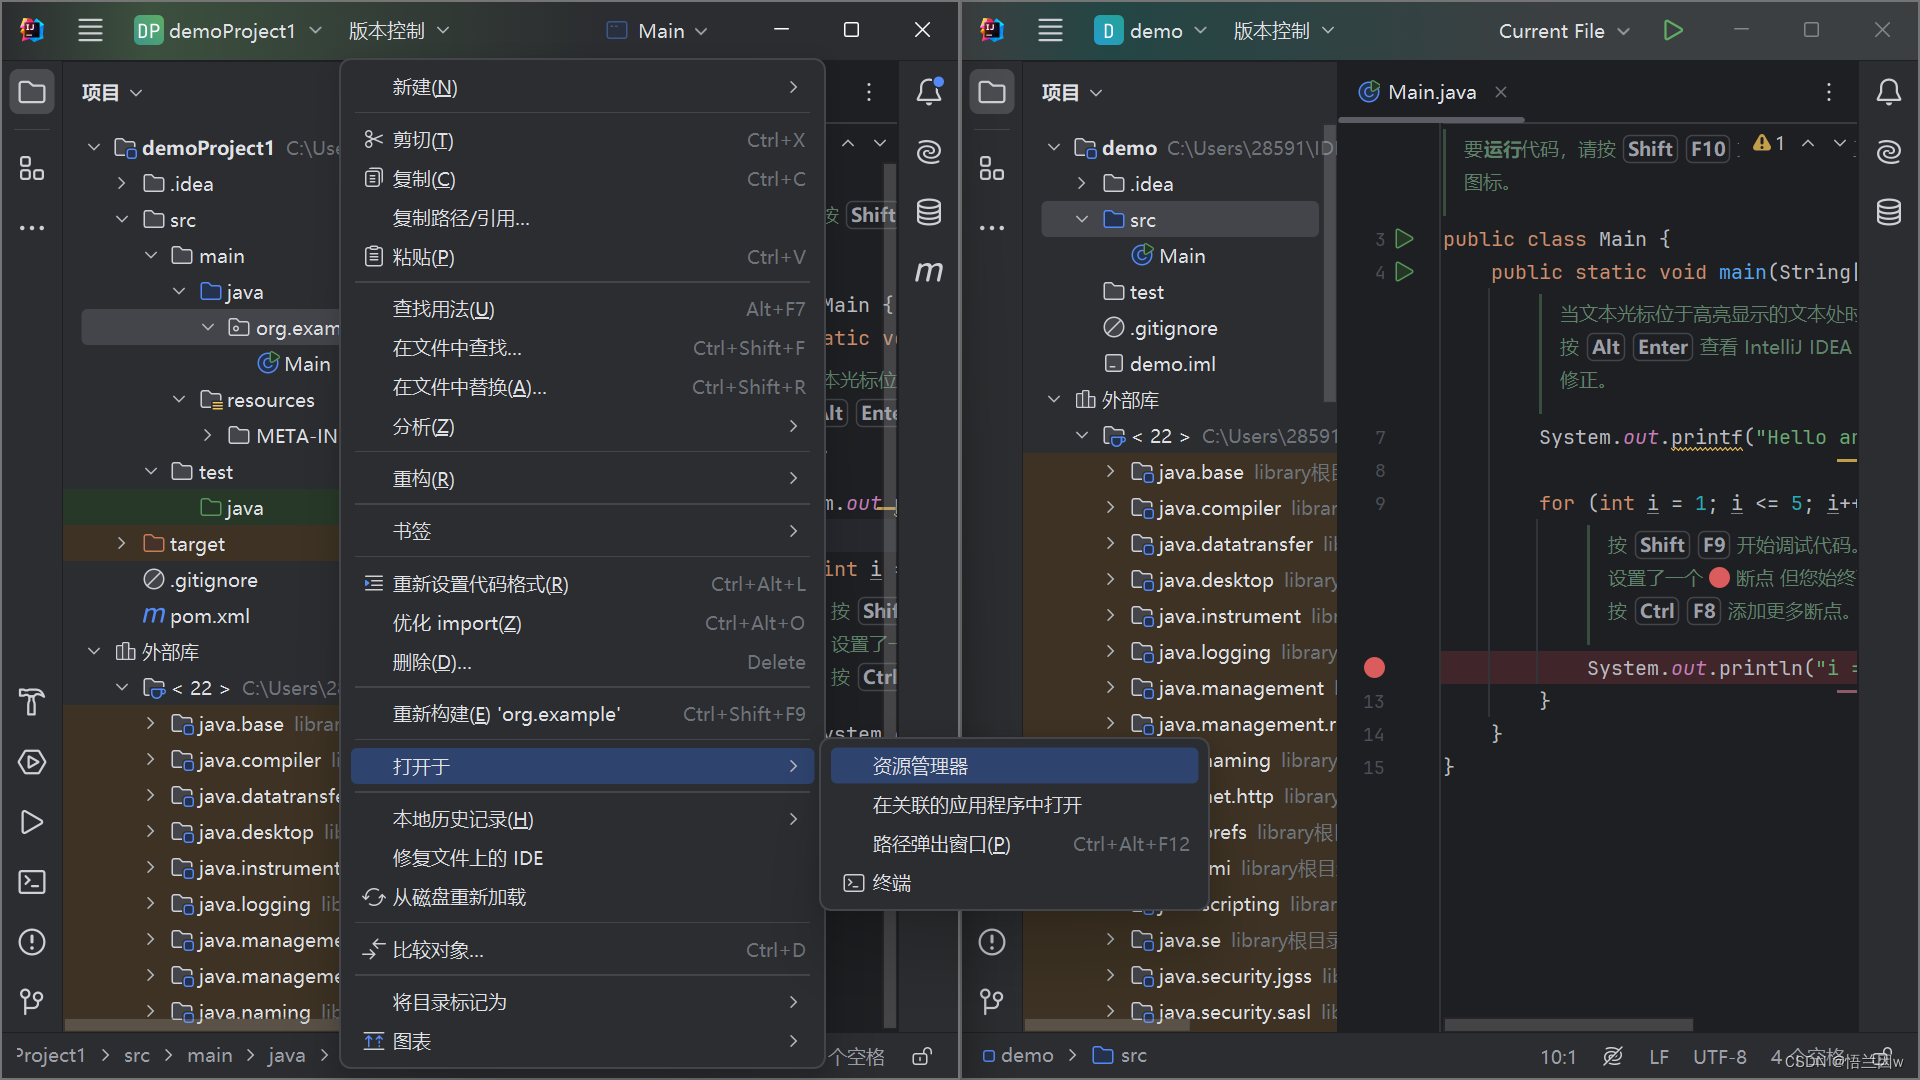
Task: Open Problems icon in demo window sidebar
Action: pyautogui.click(x=992, y=942)
